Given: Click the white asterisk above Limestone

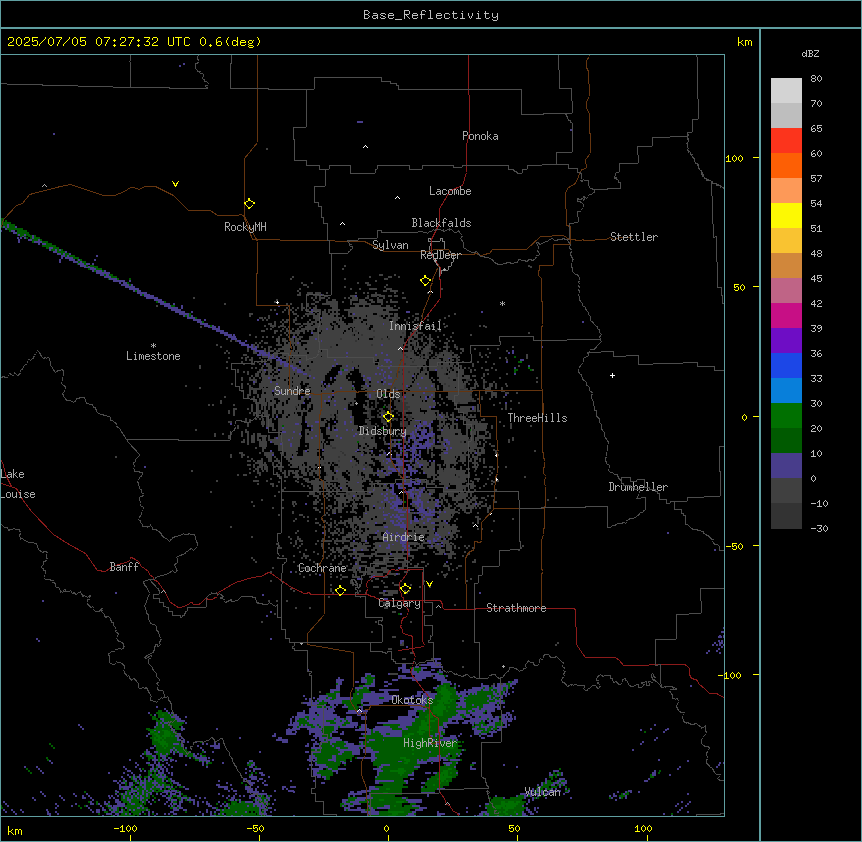Looking at the screenshot, I should (153, 346).
